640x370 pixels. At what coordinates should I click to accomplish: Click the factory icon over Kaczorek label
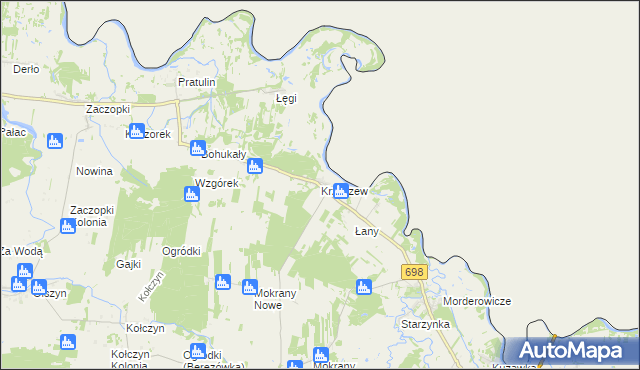[x=137, y=131]
